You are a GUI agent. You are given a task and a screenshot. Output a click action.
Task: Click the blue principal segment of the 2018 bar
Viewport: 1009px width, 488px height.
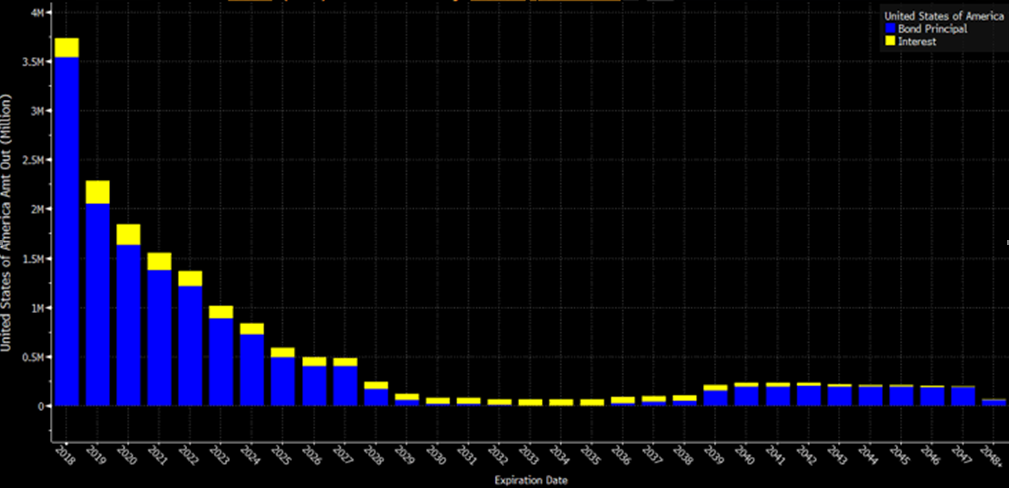pos(67,230)
